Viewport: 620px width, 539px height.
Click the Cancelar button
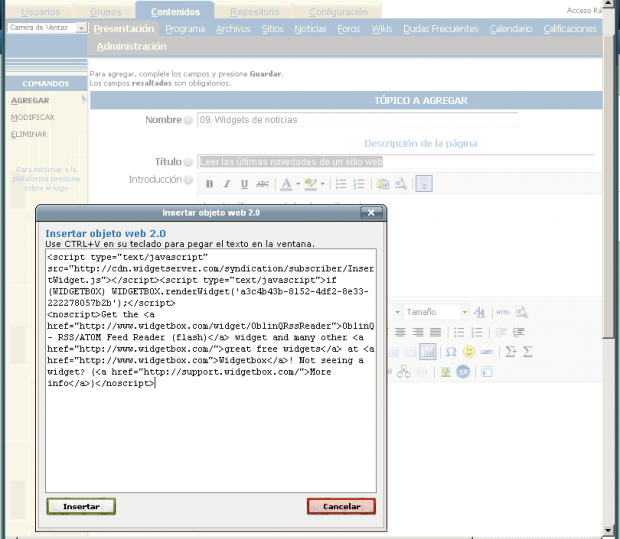click(341, 506)
